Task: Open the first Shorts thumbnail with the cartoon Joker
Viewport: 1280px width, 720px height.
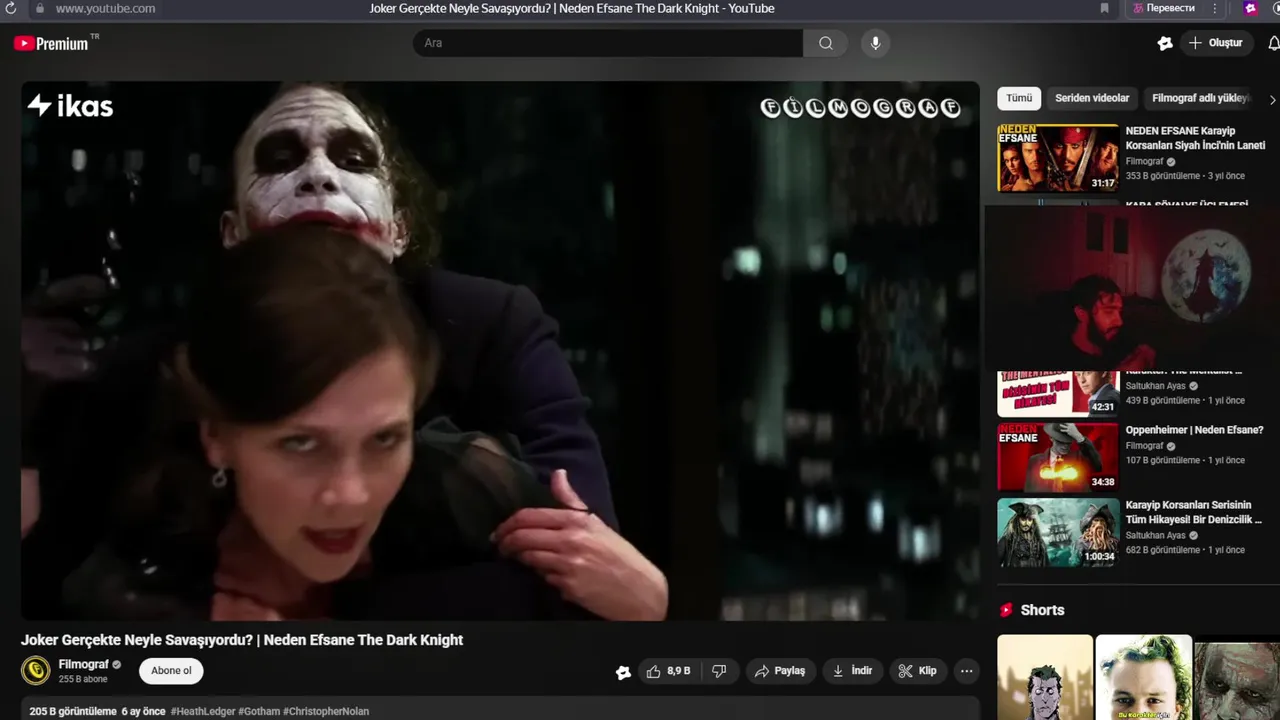Action: pyautogui.click(x=1045, y=677)
